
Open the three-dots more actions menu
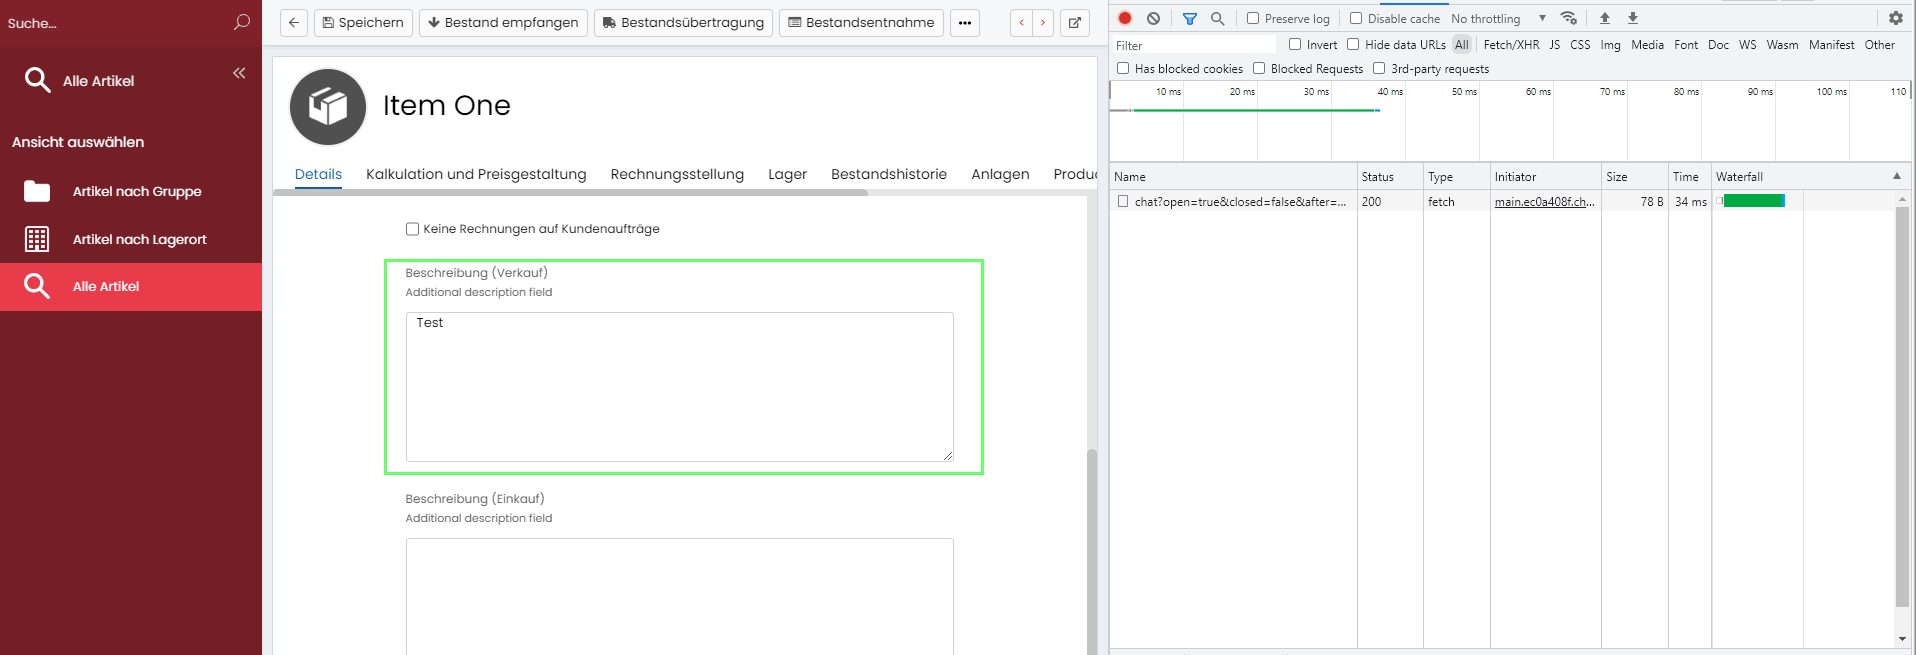[x=965, y=23]
